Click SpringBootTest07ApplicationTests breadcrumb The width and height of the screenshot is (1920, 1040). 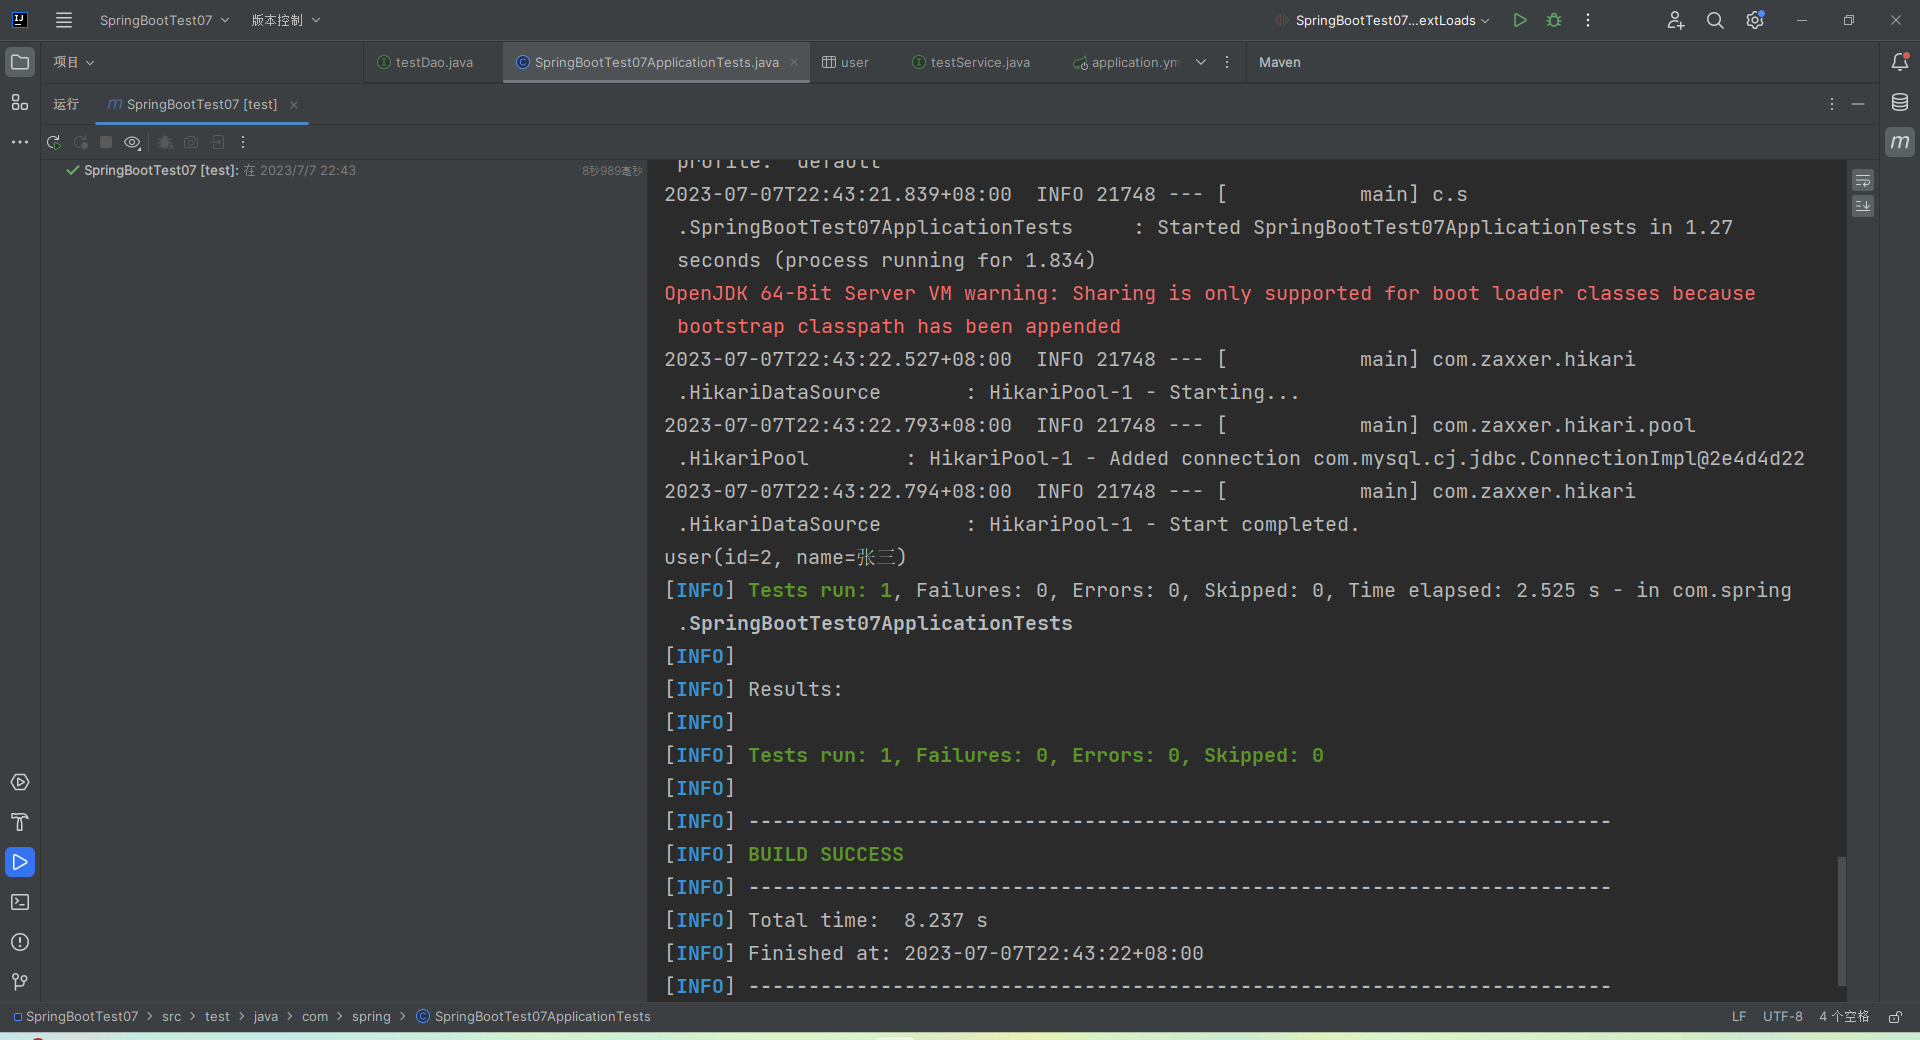[x=534, y=1017]
